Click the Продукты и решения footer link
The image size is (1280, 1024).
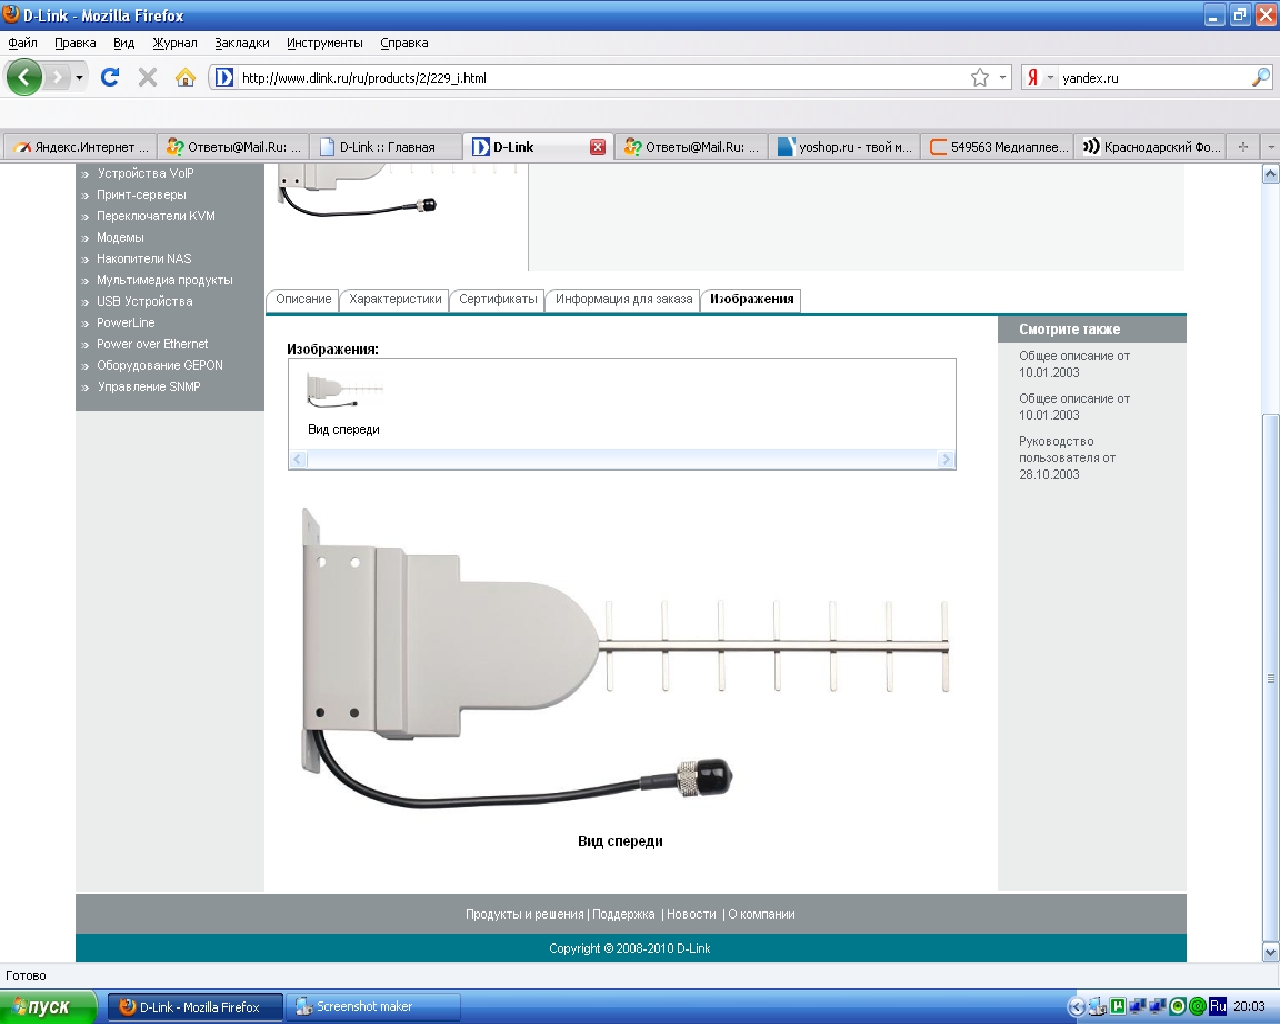(524, 914)
